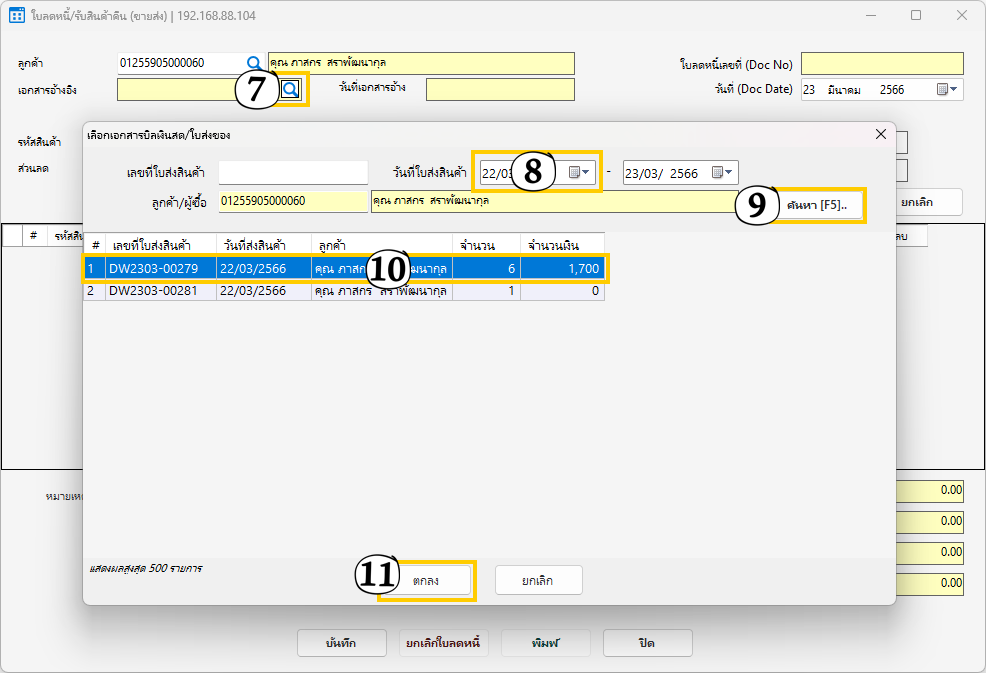Viewport: 986px width, 673px height.
Task: Open the end delivery date calendar picker
Action: (x=723, y=173)
